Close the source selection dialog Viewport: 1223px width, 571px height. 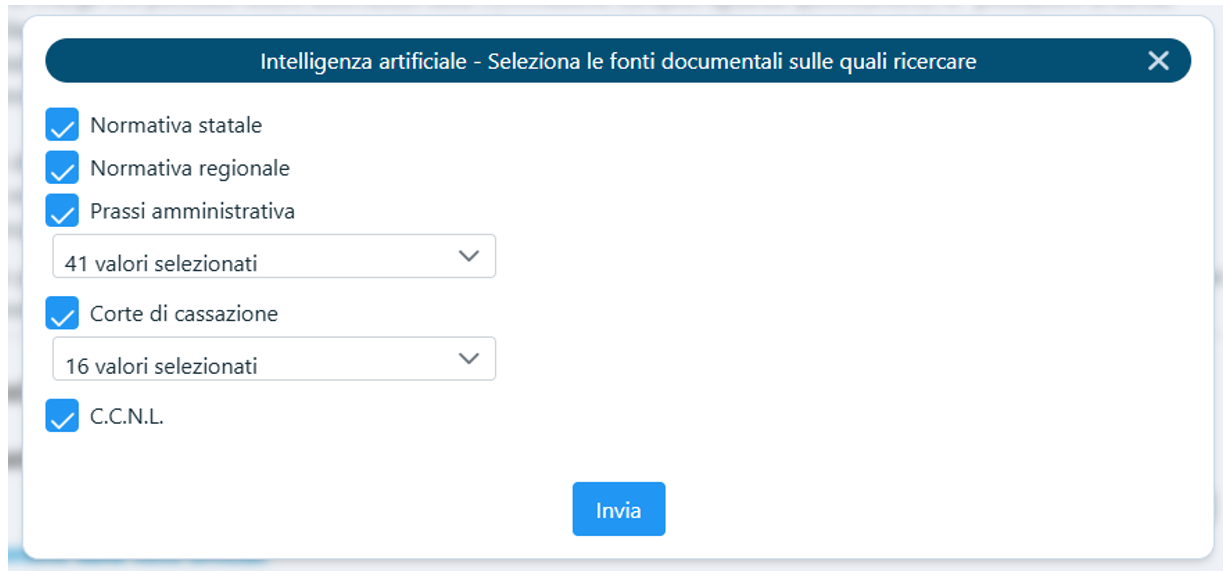(x=1158, y=61)
